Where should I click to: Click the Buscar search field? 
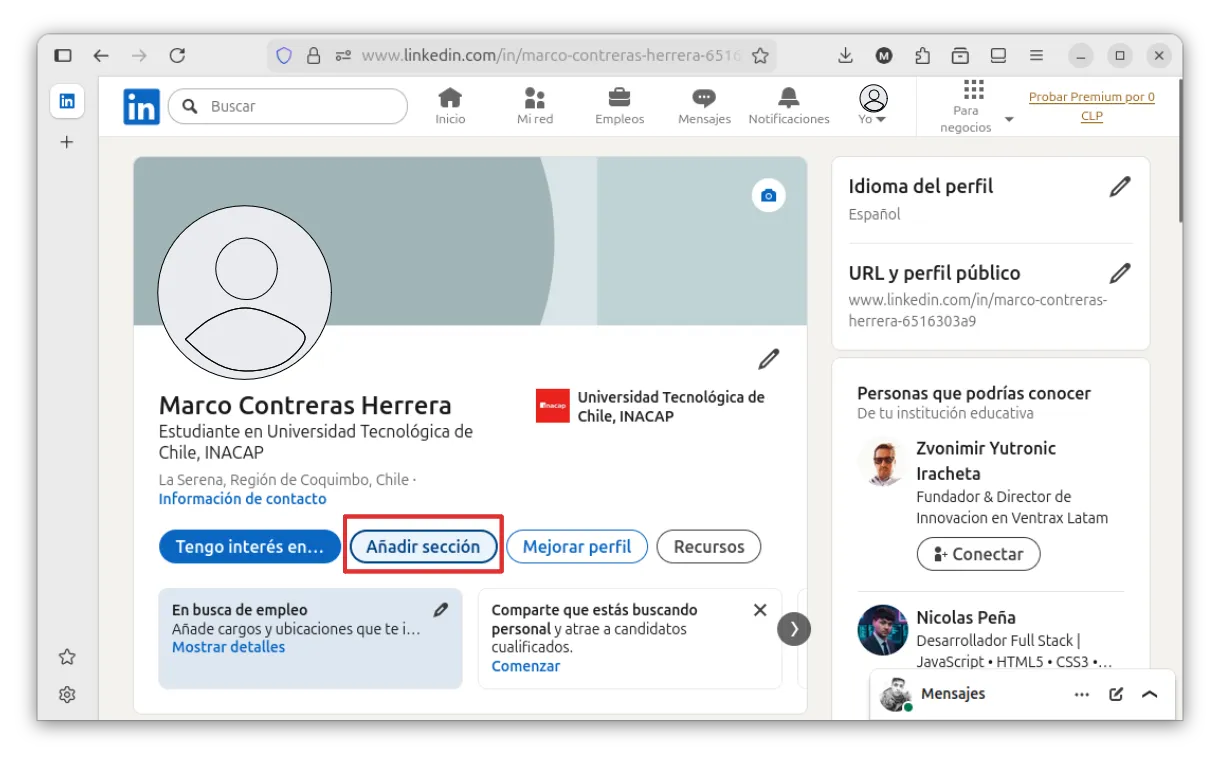pos(300,107)
